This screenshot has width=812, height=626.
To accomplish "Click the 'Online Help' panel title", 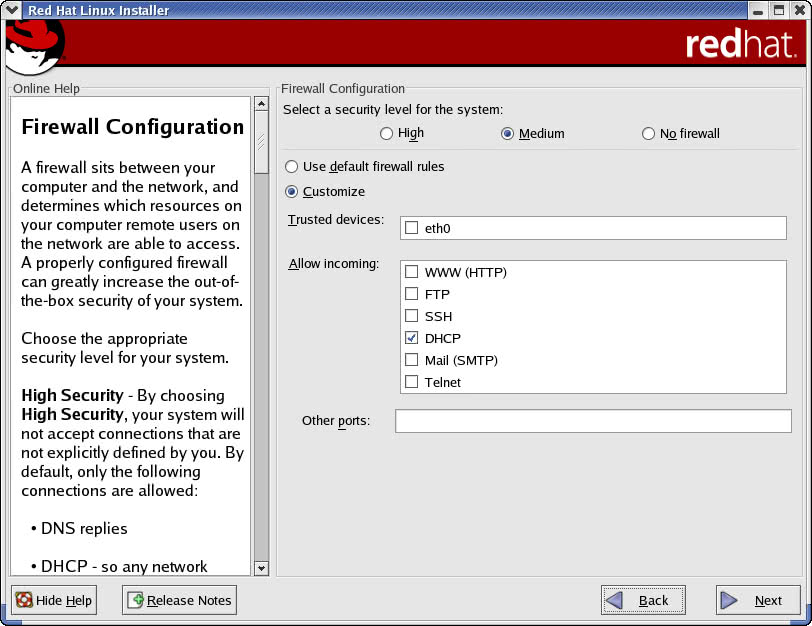I will click(47, 89).
